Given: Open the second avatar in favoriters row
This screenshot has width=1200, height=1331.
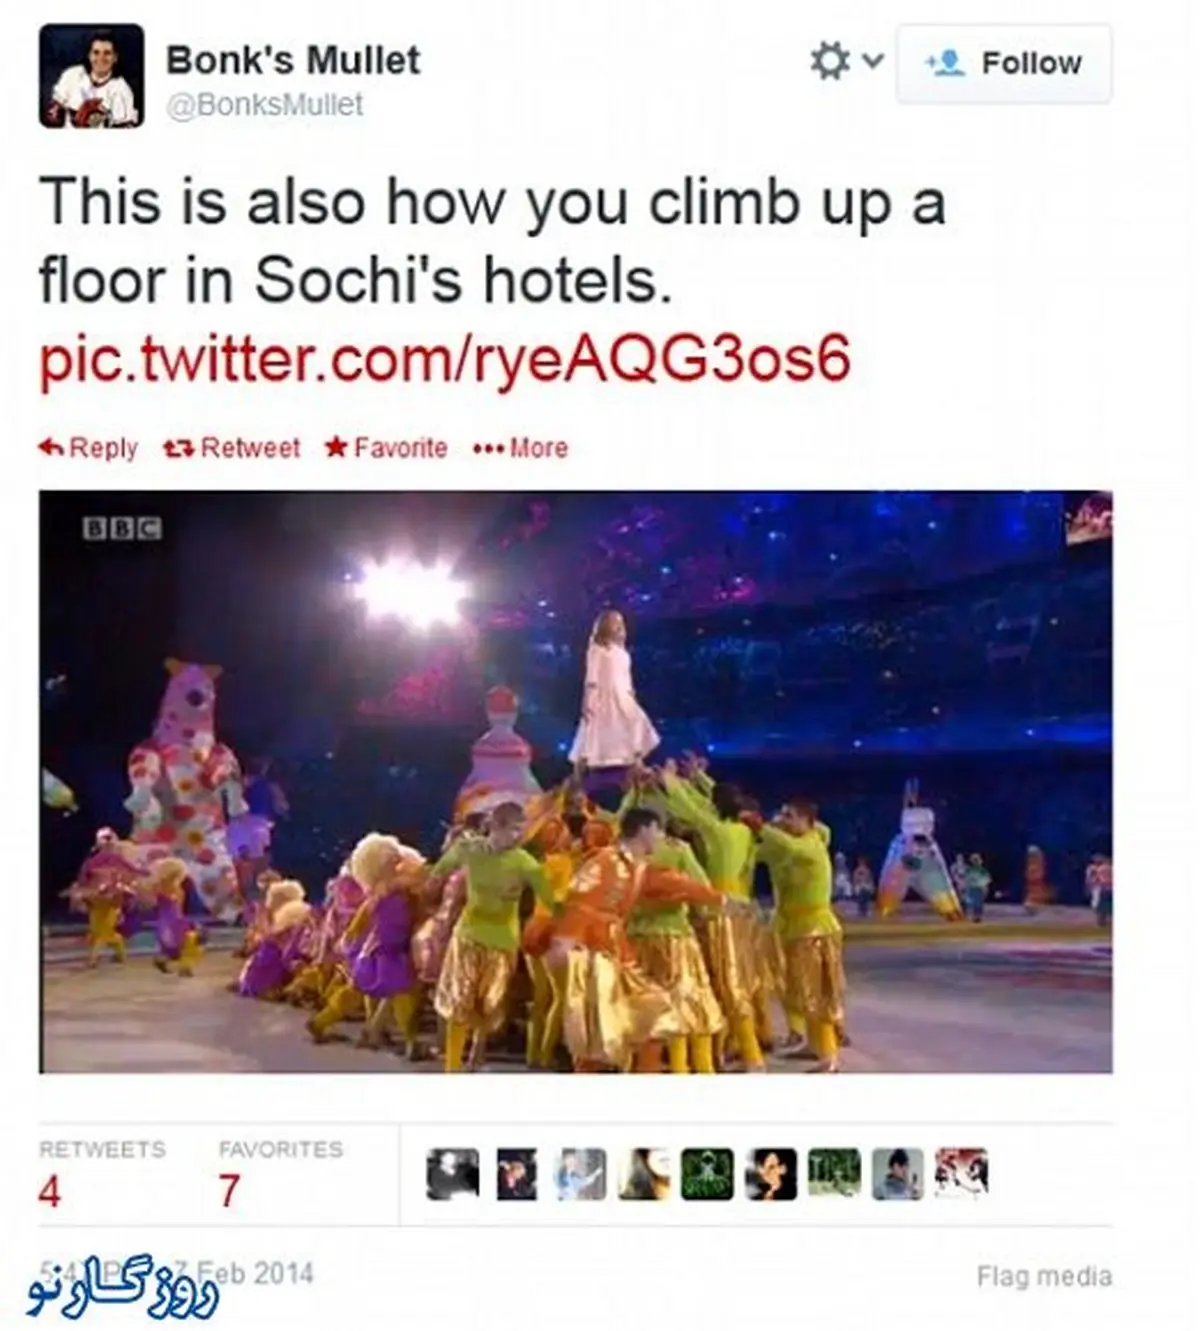Looking at the screenshot, I should [516, 1174].
